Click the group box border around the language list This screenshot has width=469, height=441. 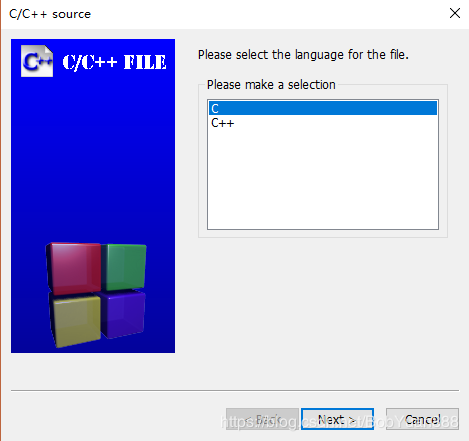447,161
